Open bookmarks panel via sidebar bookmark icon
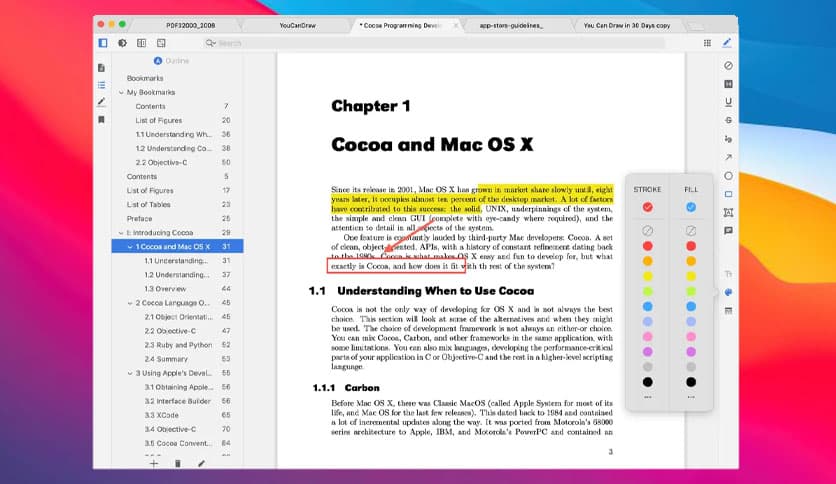836x484 pixels. tap(101, 119)
